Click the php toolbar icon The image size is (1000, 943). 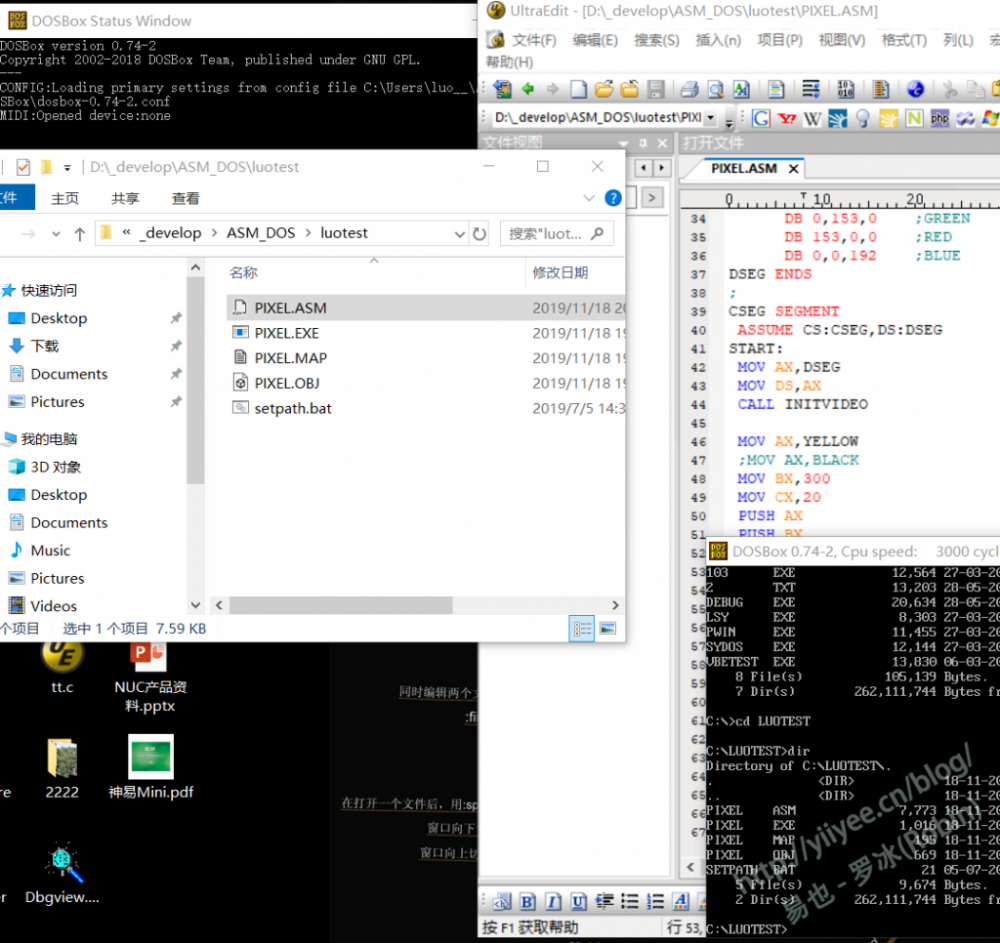[x=940, y=118]
